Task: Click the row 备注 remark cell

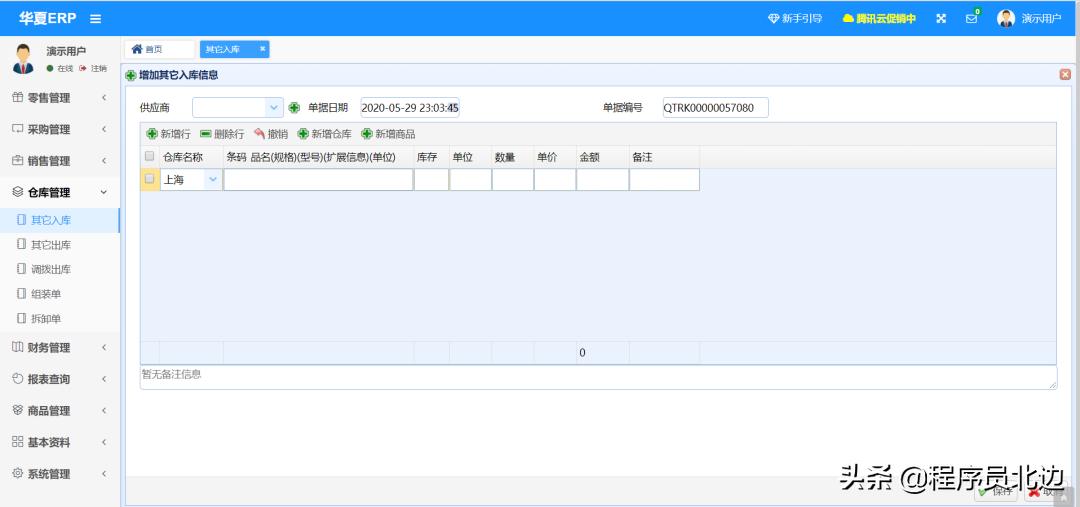Action: click(x=665, y=180)
